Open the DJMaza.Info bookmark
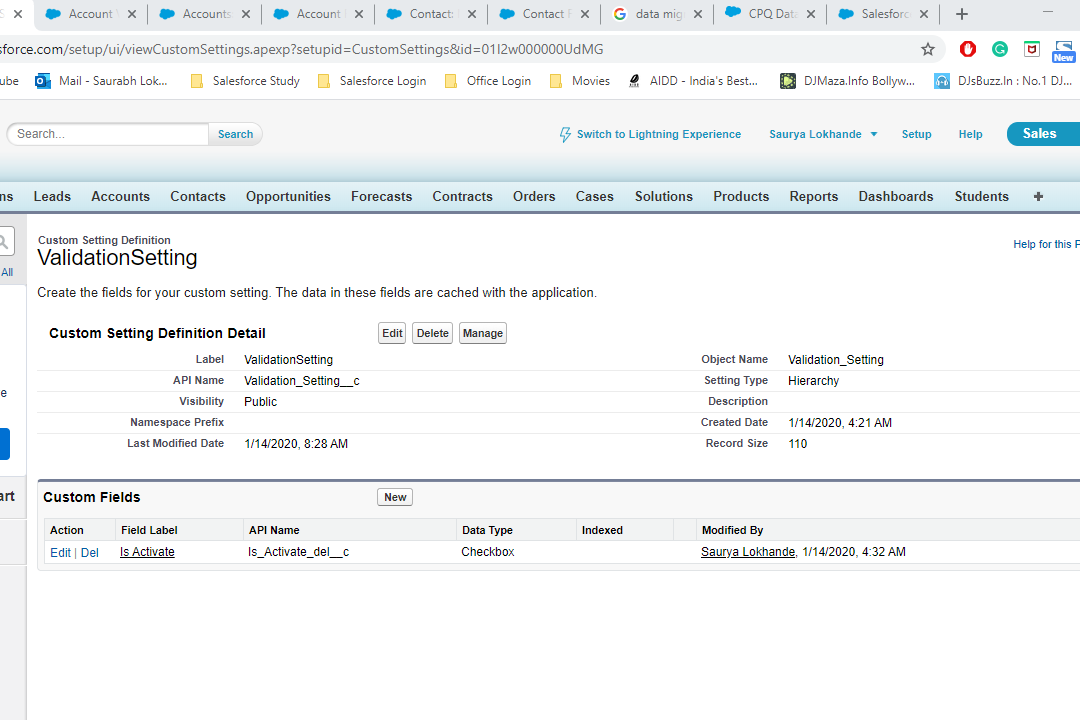Image resolution: width=1080 pixels, height=720 pixels. click(847, 81)
